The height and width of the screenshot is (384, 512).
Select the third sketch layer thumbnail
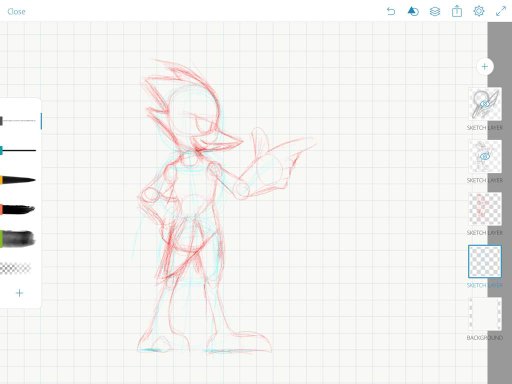[x=485, y=209]
